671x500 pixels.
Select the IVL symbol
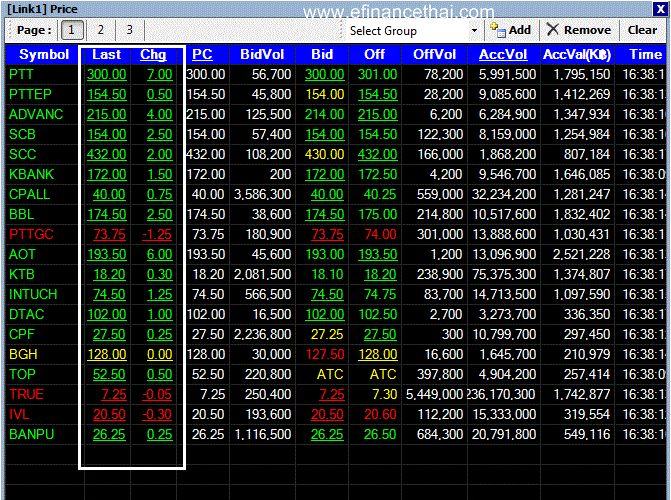pyautogui.click(x=19, y=414)
